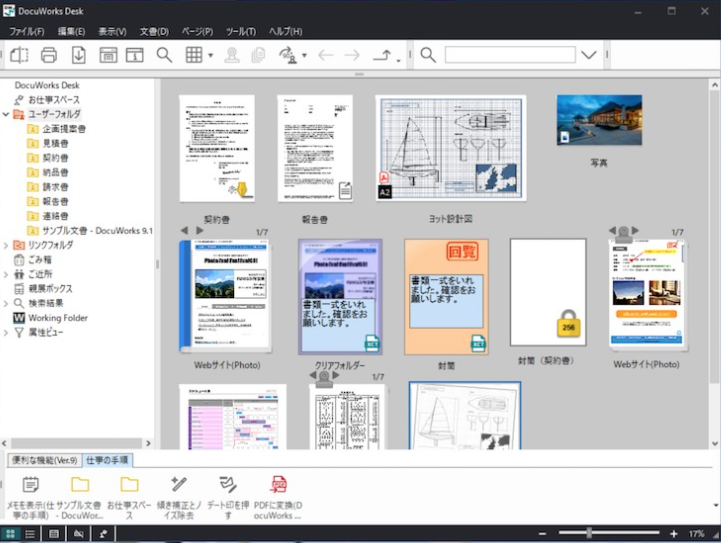
Task: Click the PDFに変換 icon
Action: coord(279,485)
